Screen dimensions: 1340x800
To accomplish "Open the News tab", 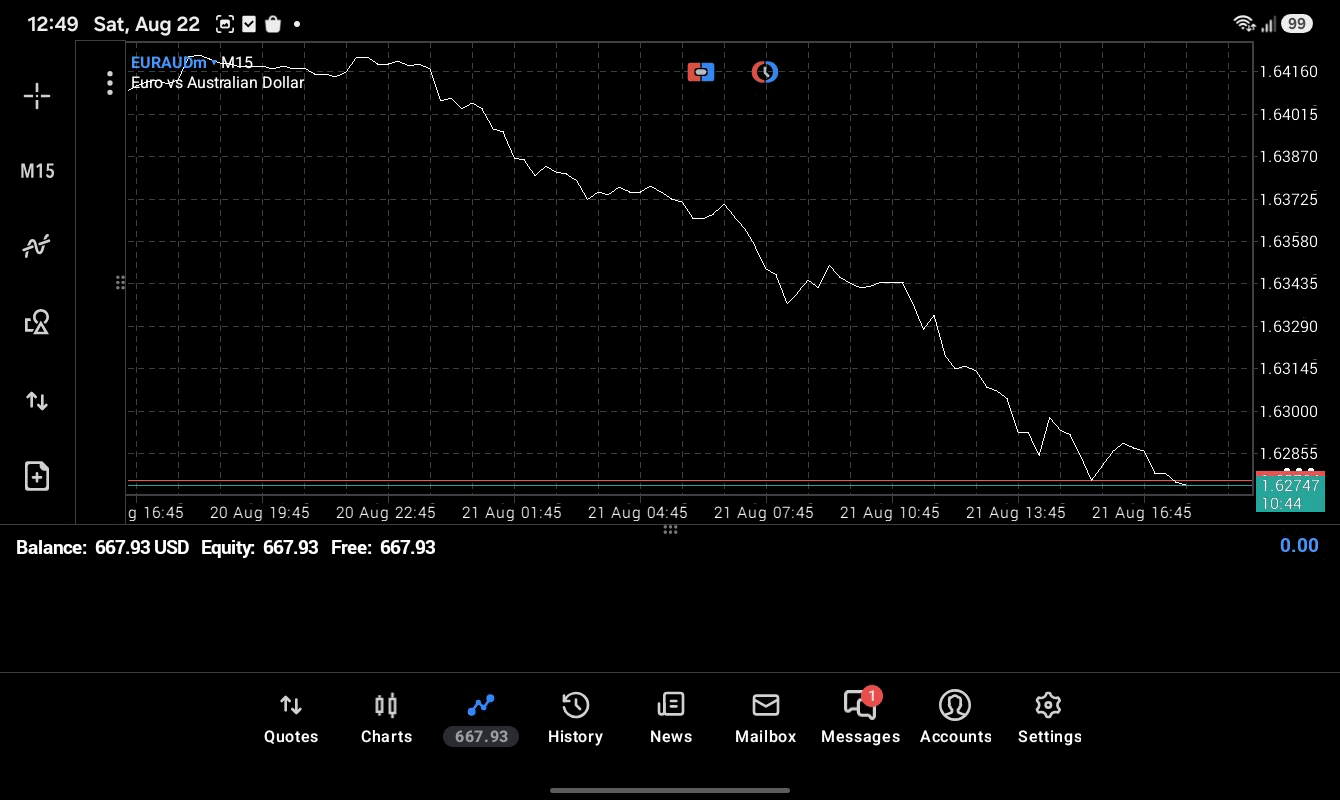I will pyautogui.click(x=671, y=719).
